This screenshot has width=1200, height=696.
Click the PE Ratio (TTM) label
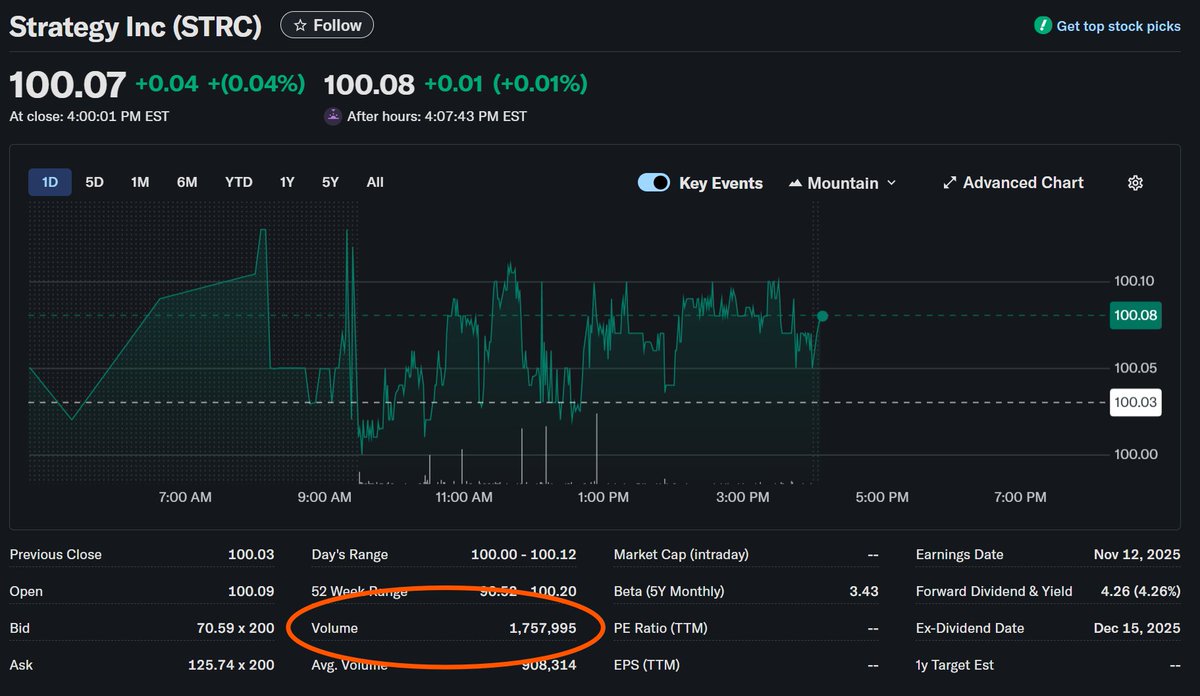coord(661,628)
